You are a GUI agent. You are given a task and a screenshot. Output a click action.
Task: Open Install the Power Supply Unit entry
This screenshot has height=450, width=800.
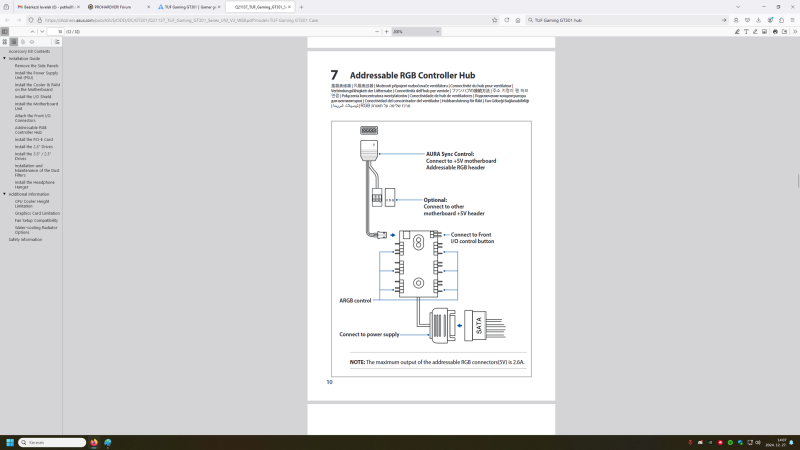[36, 76]
